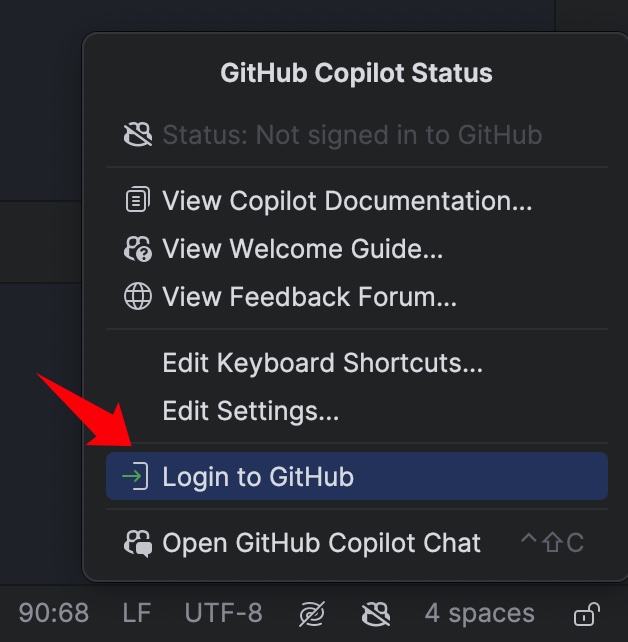The height and width of the screenshot is (642, 628).
Task: Click the documentation pages icon
Action: (138, 200)
